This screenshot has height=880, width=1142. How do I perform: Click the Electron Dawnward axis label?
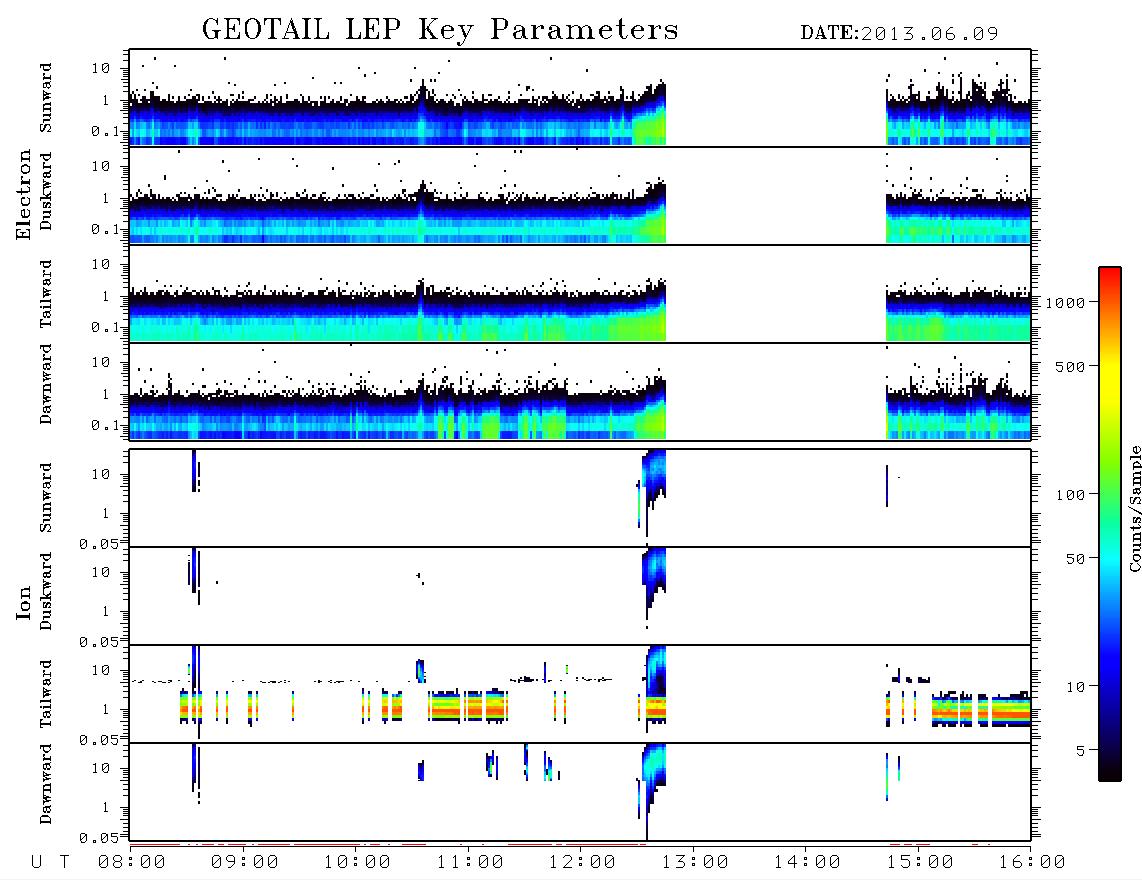point(46,385)
